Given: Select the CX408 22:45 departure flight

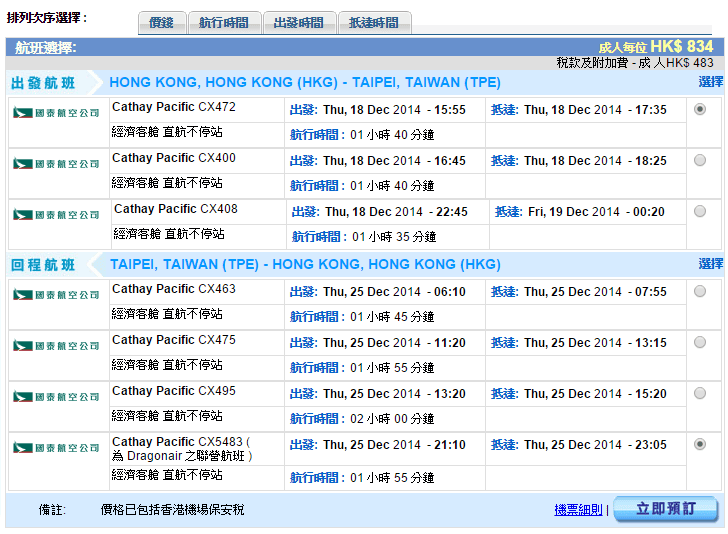Looking at the screenshot, I should (x=699, y=211).
